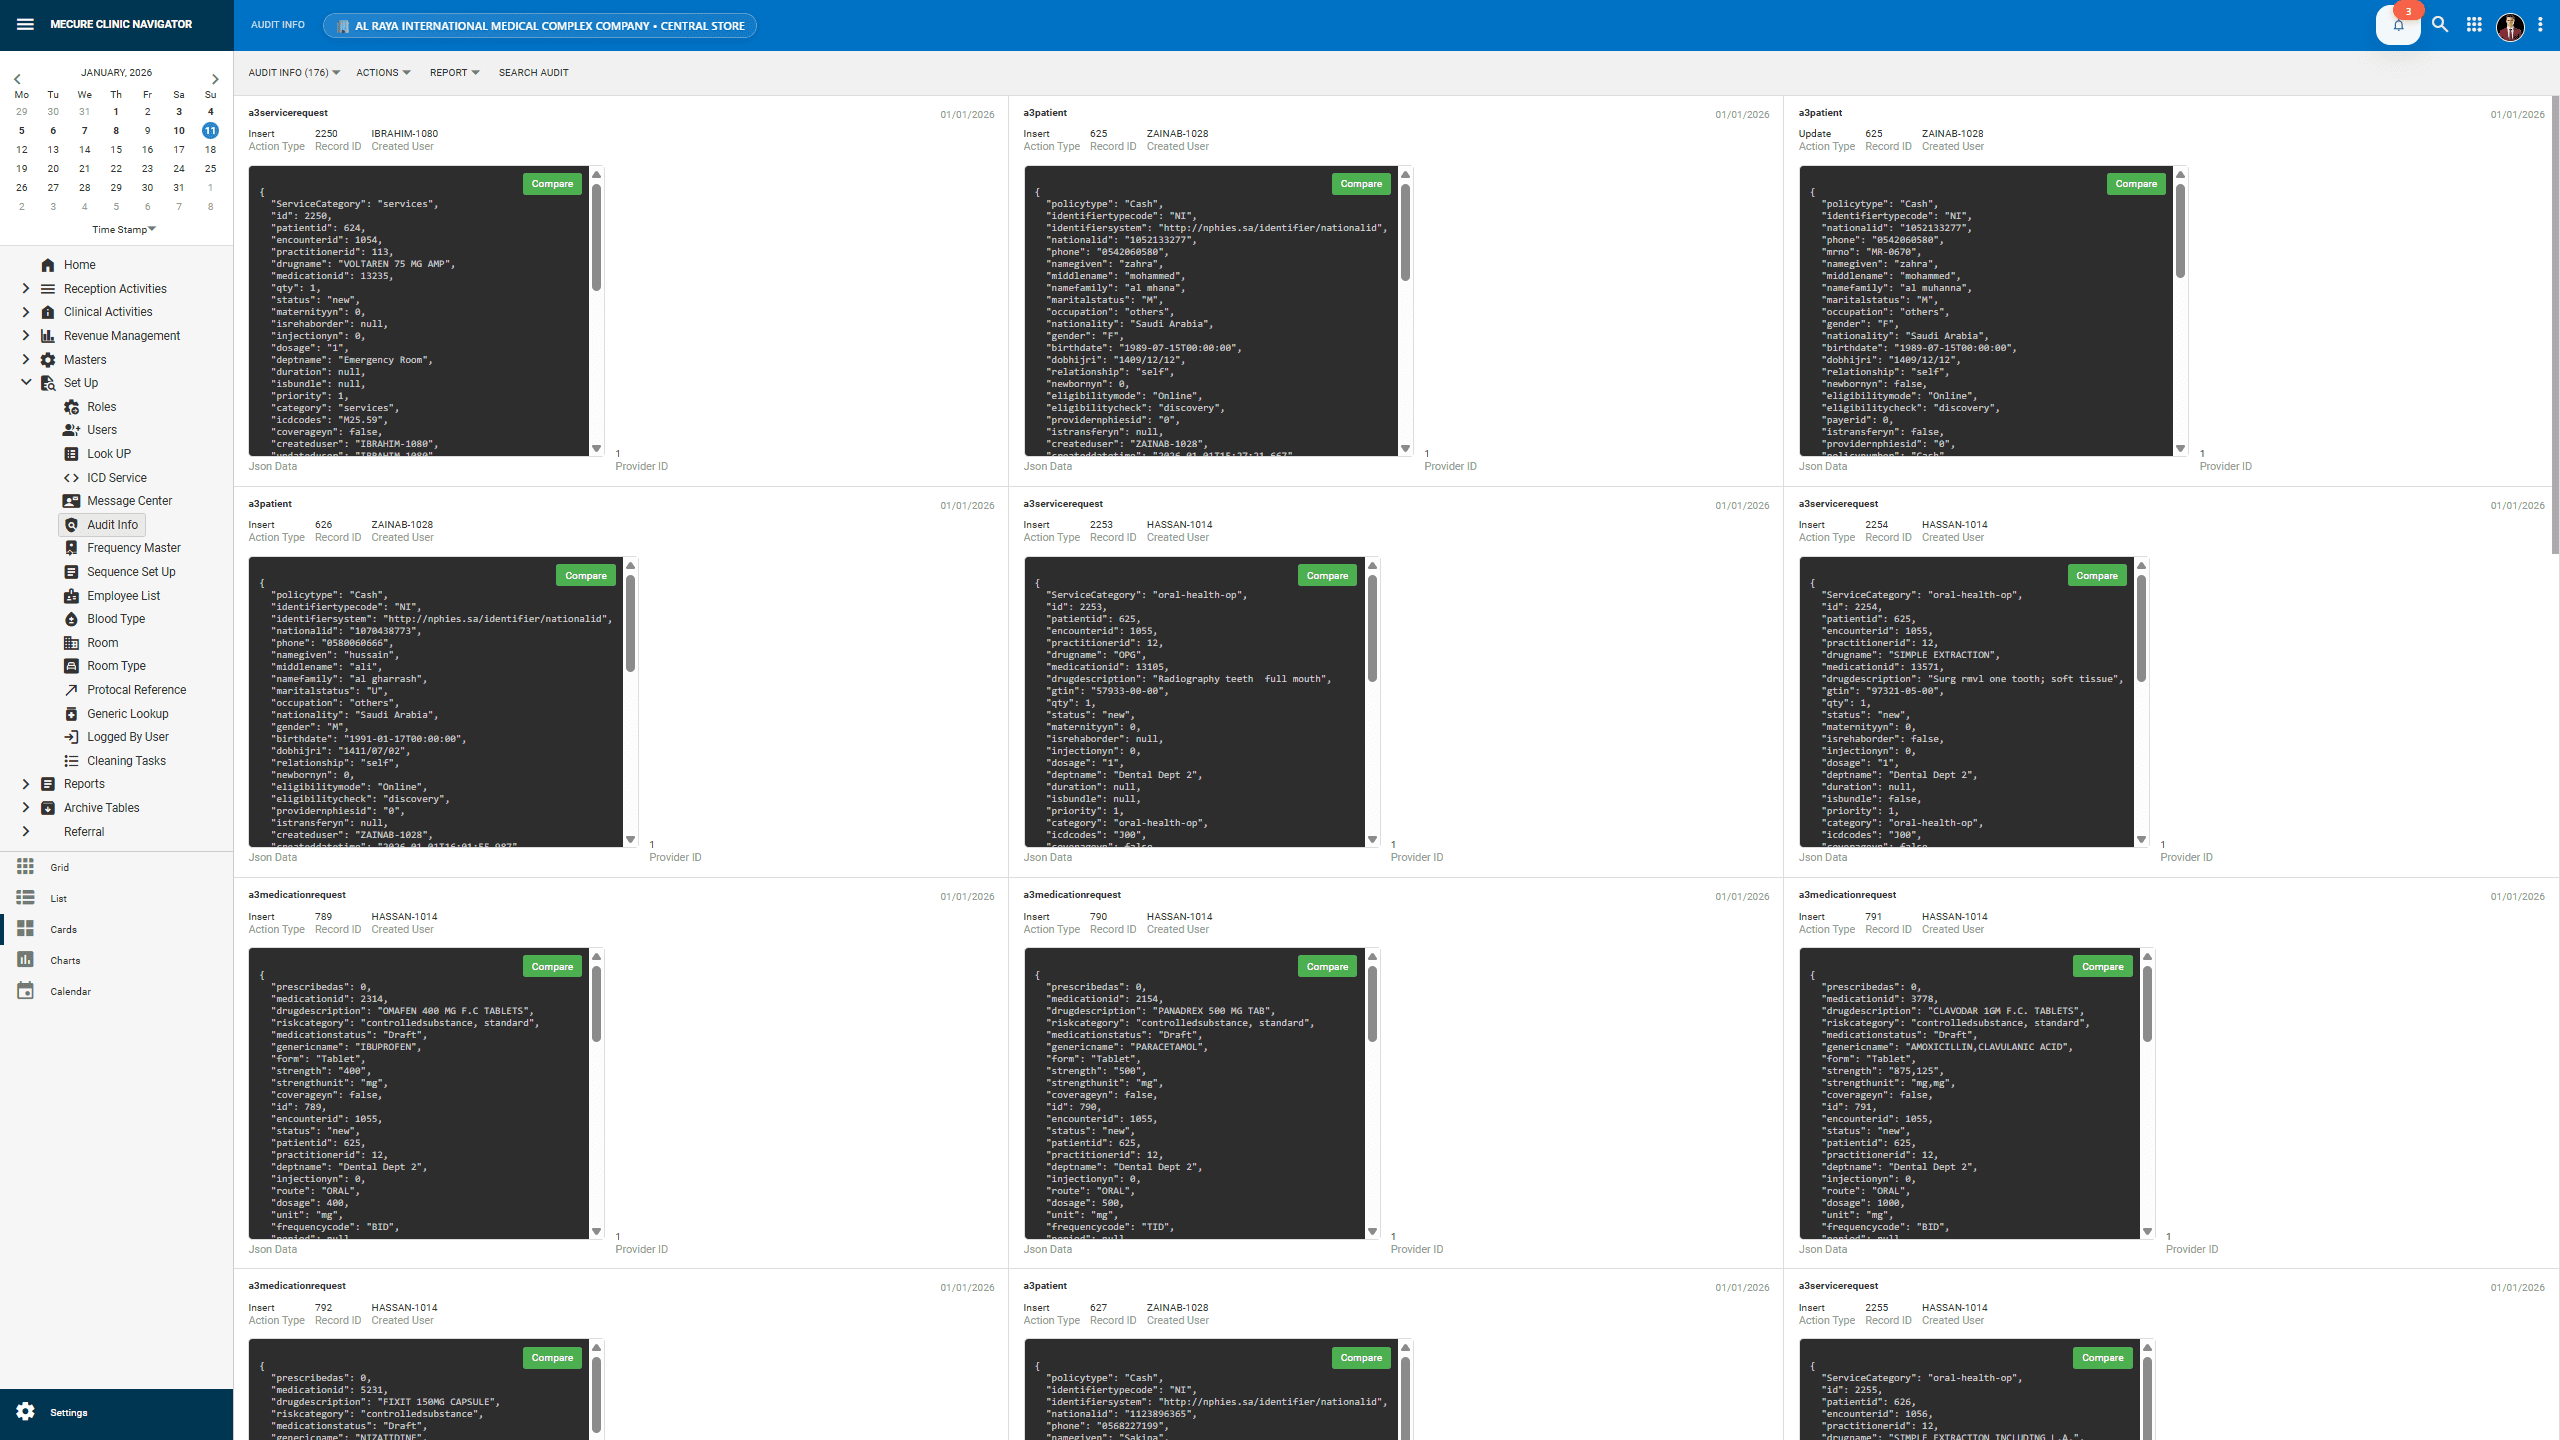Switch to Charts view icon
Viewport: 2560px width, 1440px height.
pyautogui.click(x=26, y=960)
